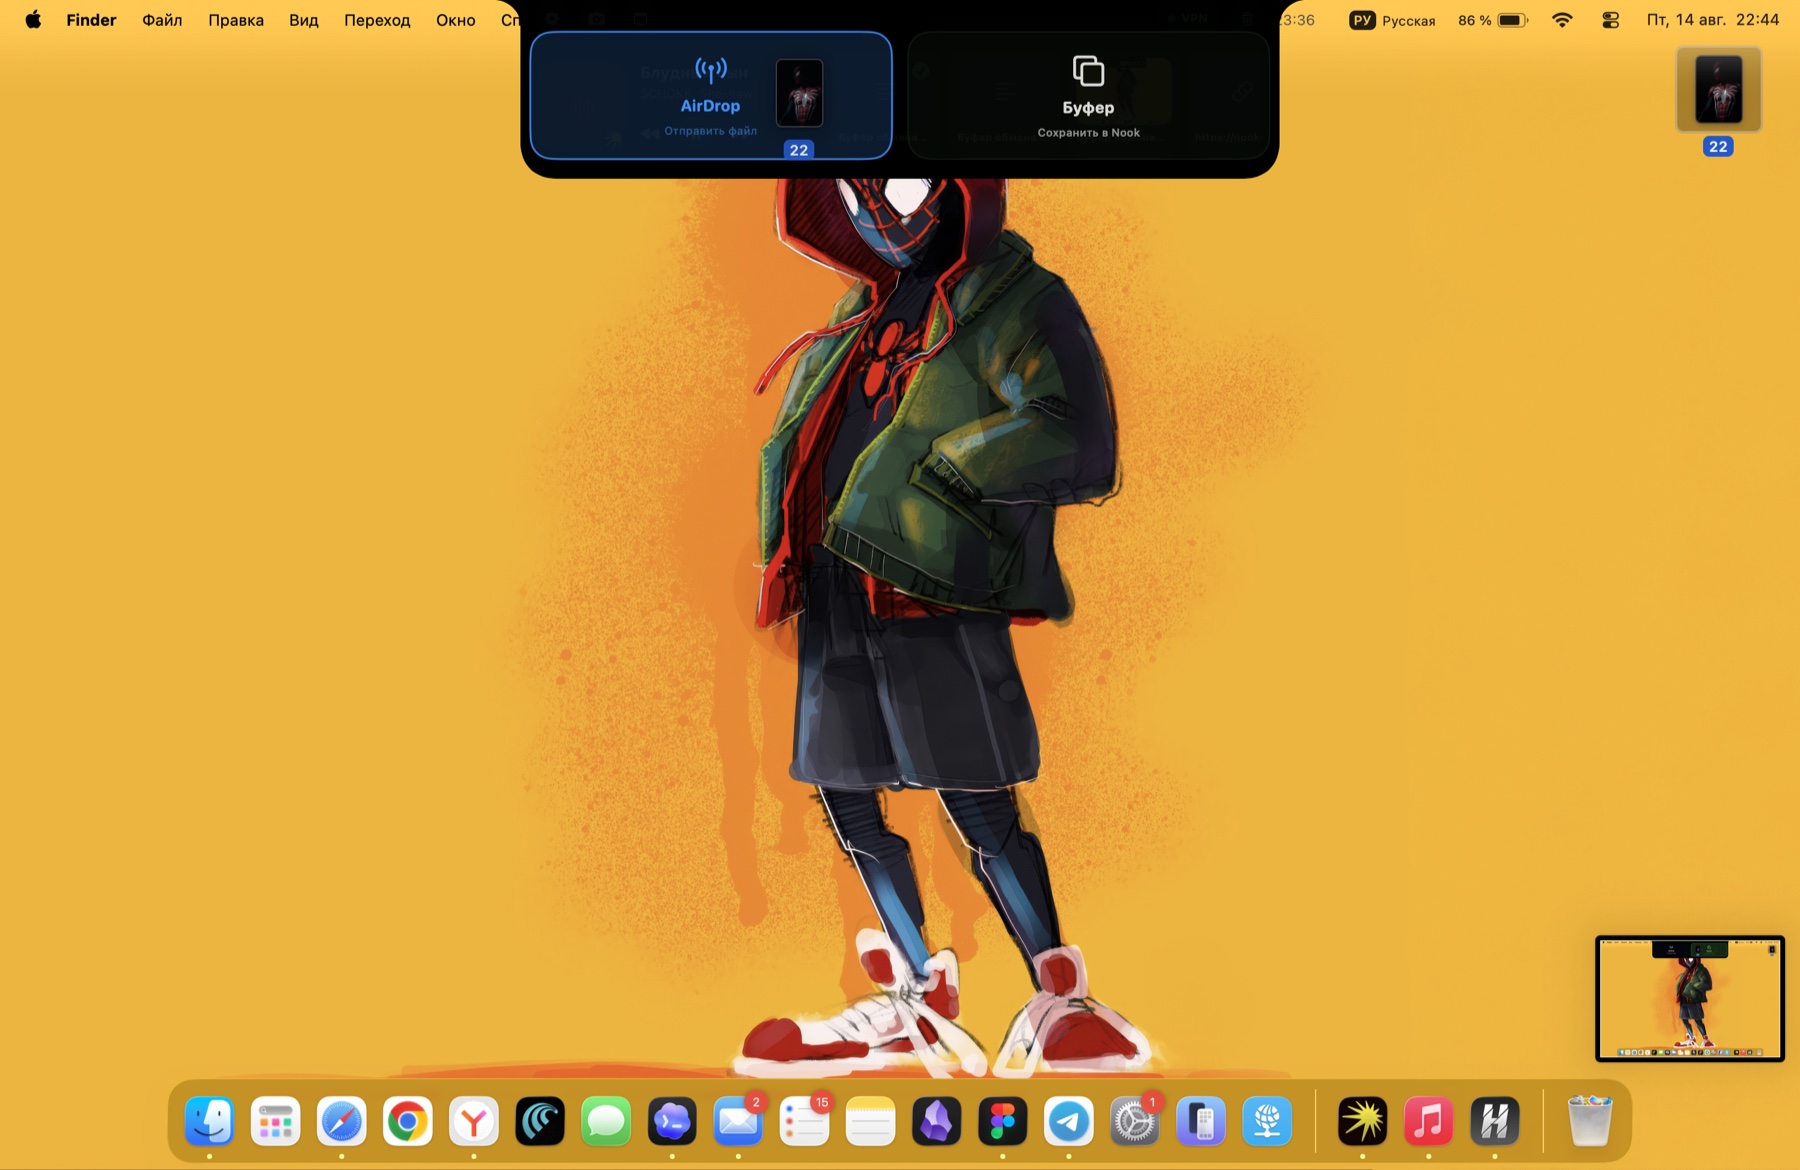
Task: Choose Буфер to save to Nook
Action: tap(1088, 96)
